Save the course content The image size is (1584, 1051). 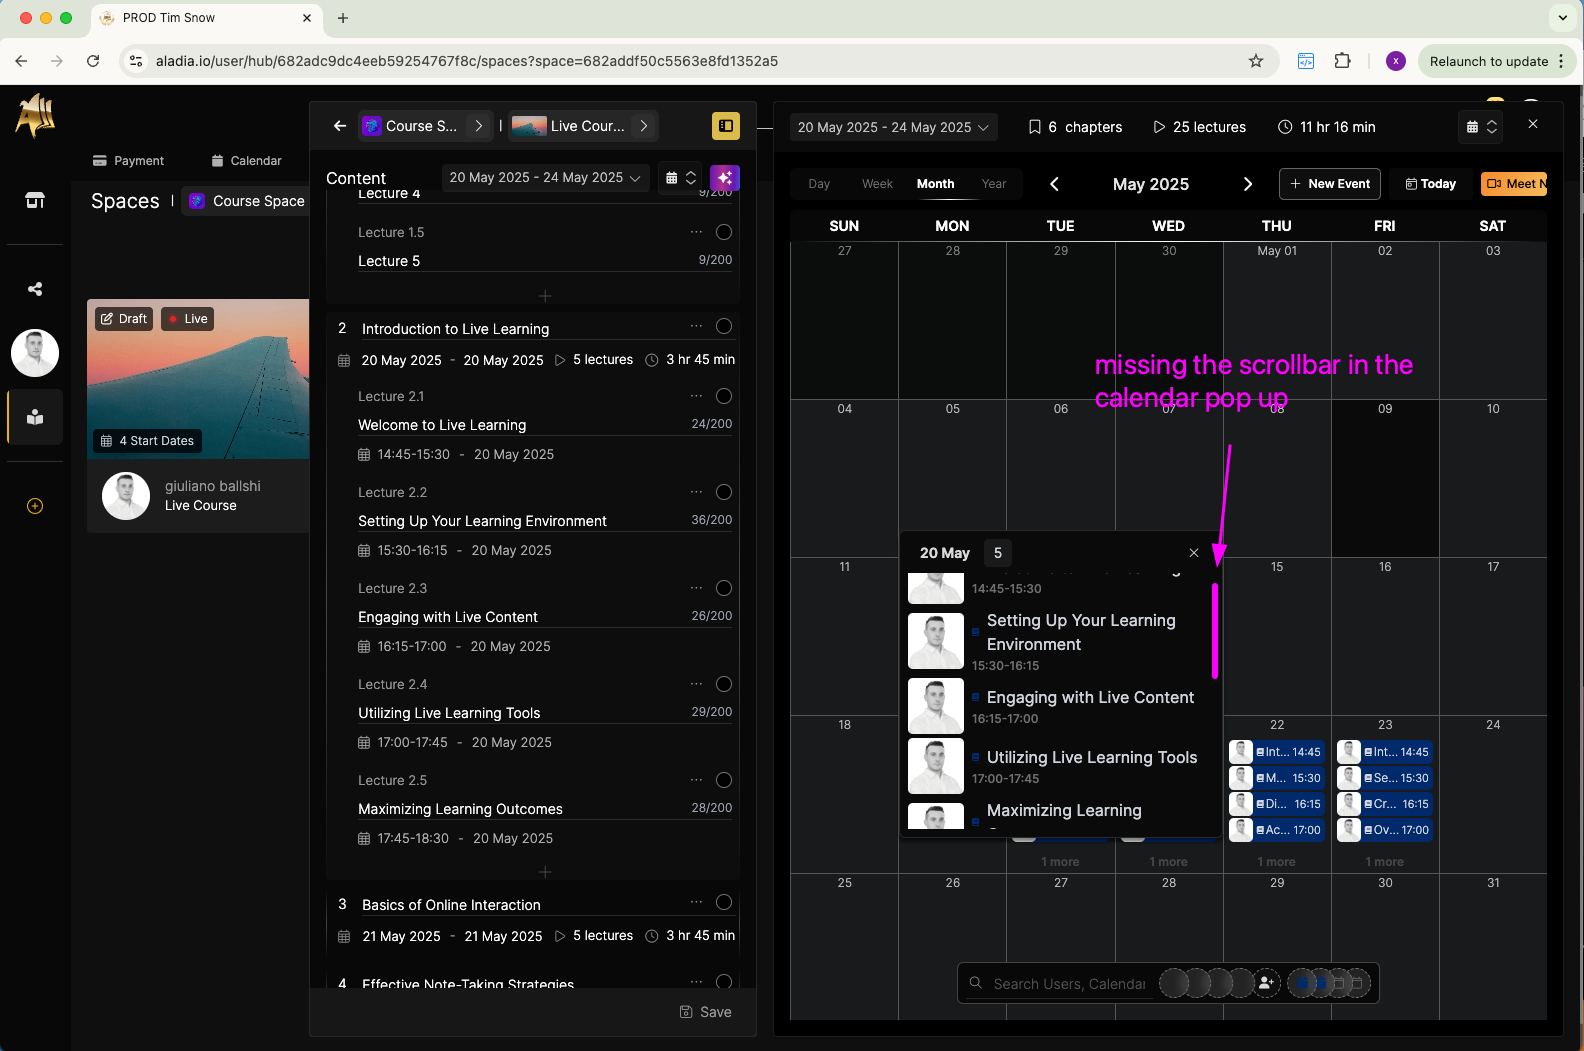click(x=705, y=1012)
